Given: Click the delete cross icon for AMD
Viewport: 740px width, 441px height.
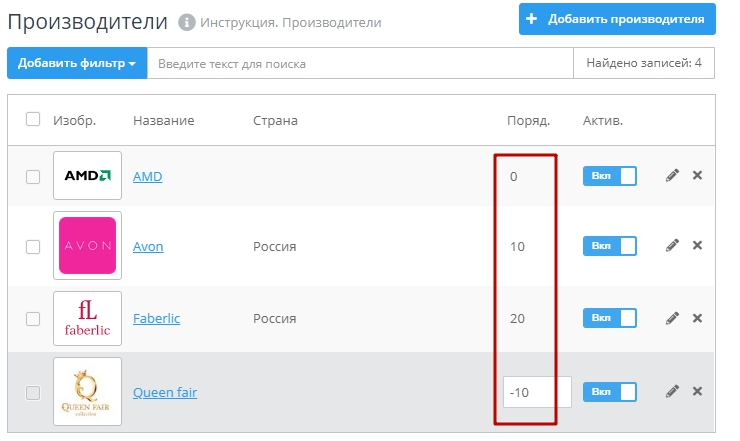Looking at the screenshot, I should point(697,176).
